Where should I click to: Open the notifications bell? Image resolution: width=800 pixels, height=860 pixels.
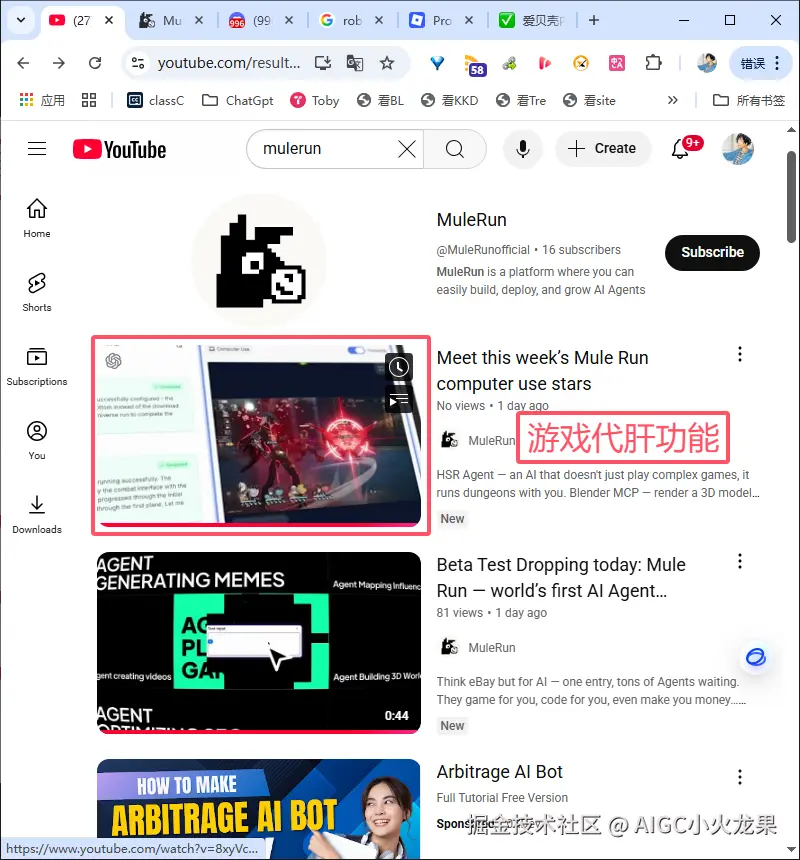click(680, 149)
